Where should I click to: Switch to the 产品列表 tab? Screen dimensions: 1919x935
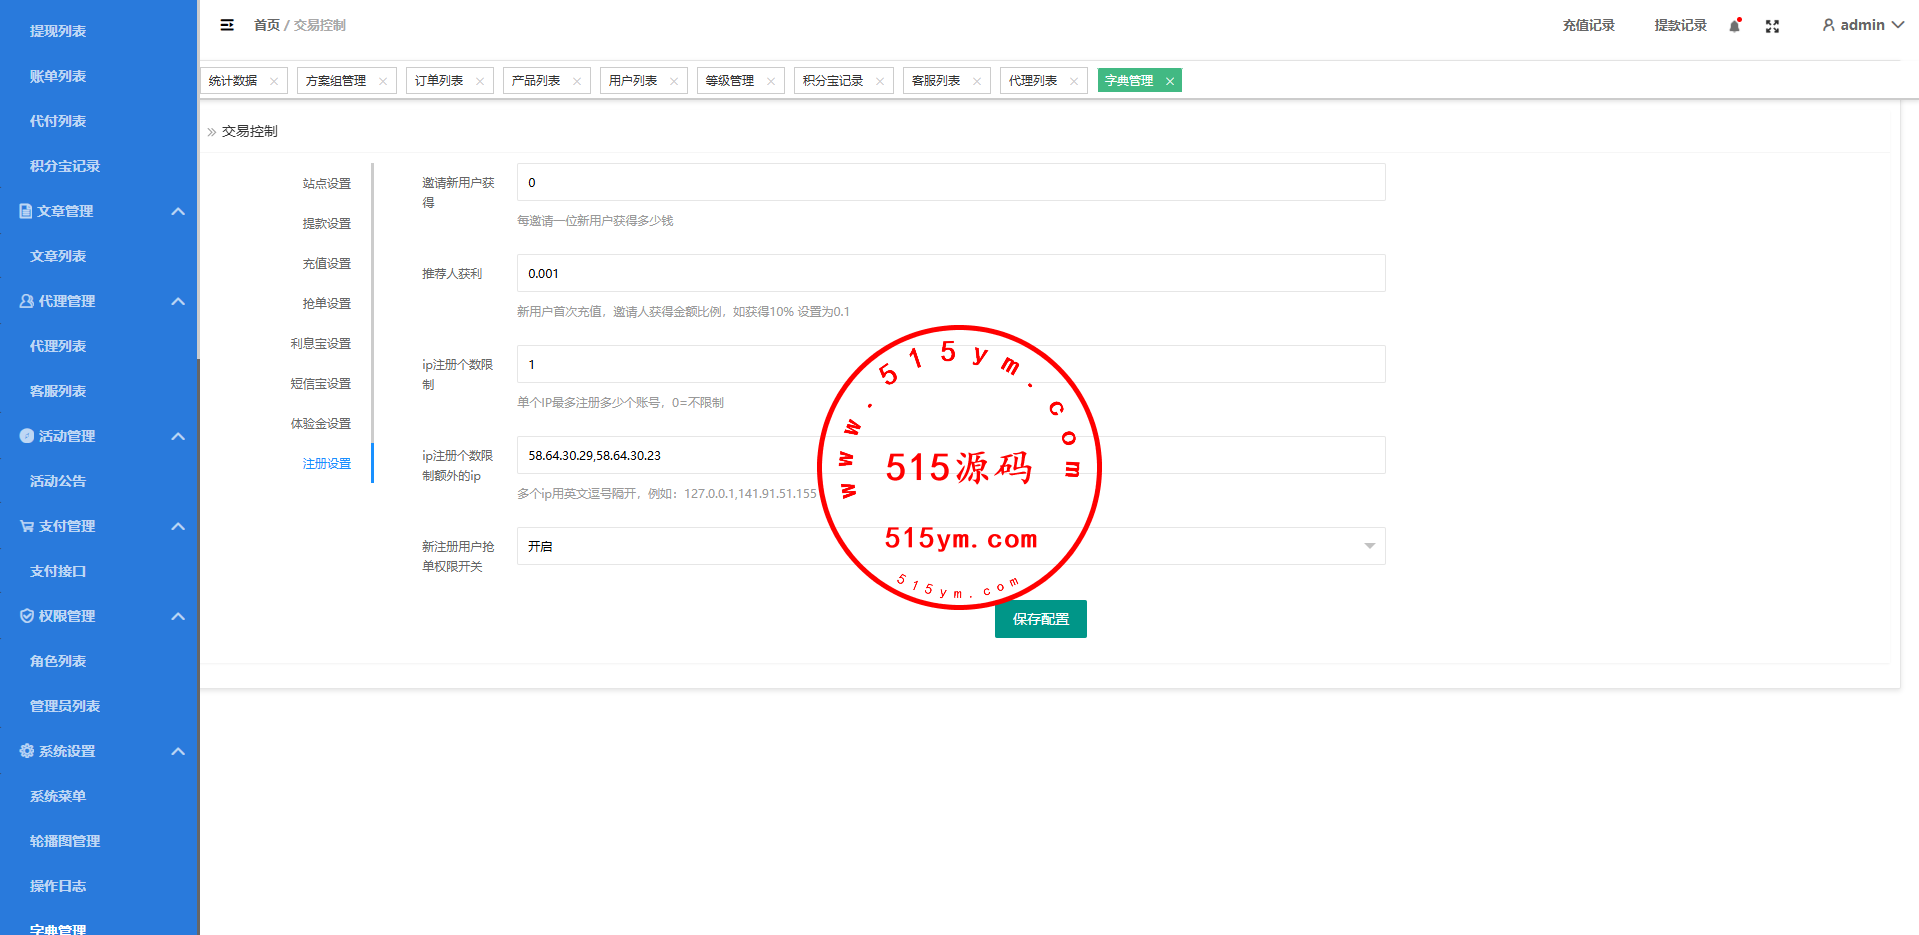(x=536, y=81)
